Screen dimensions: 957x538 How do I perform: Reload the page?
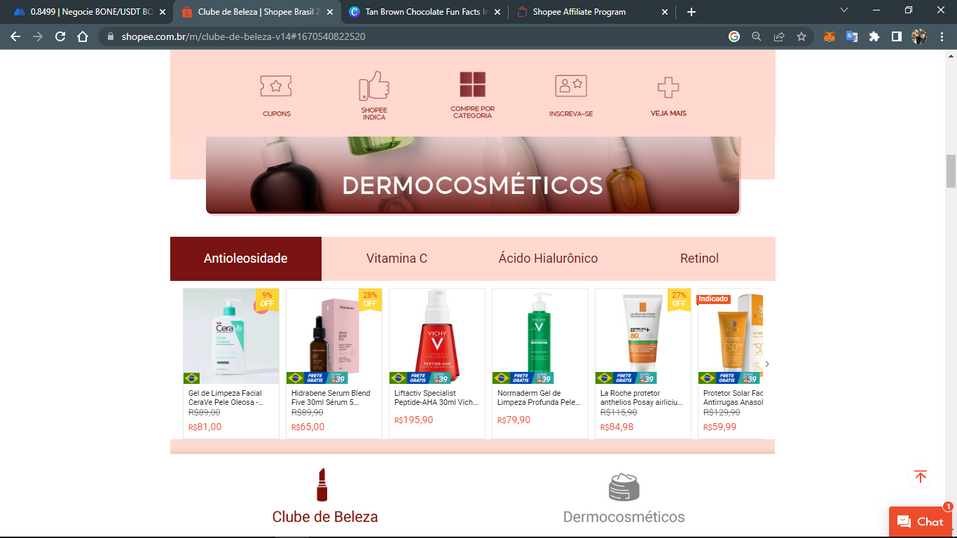point(60,37)
